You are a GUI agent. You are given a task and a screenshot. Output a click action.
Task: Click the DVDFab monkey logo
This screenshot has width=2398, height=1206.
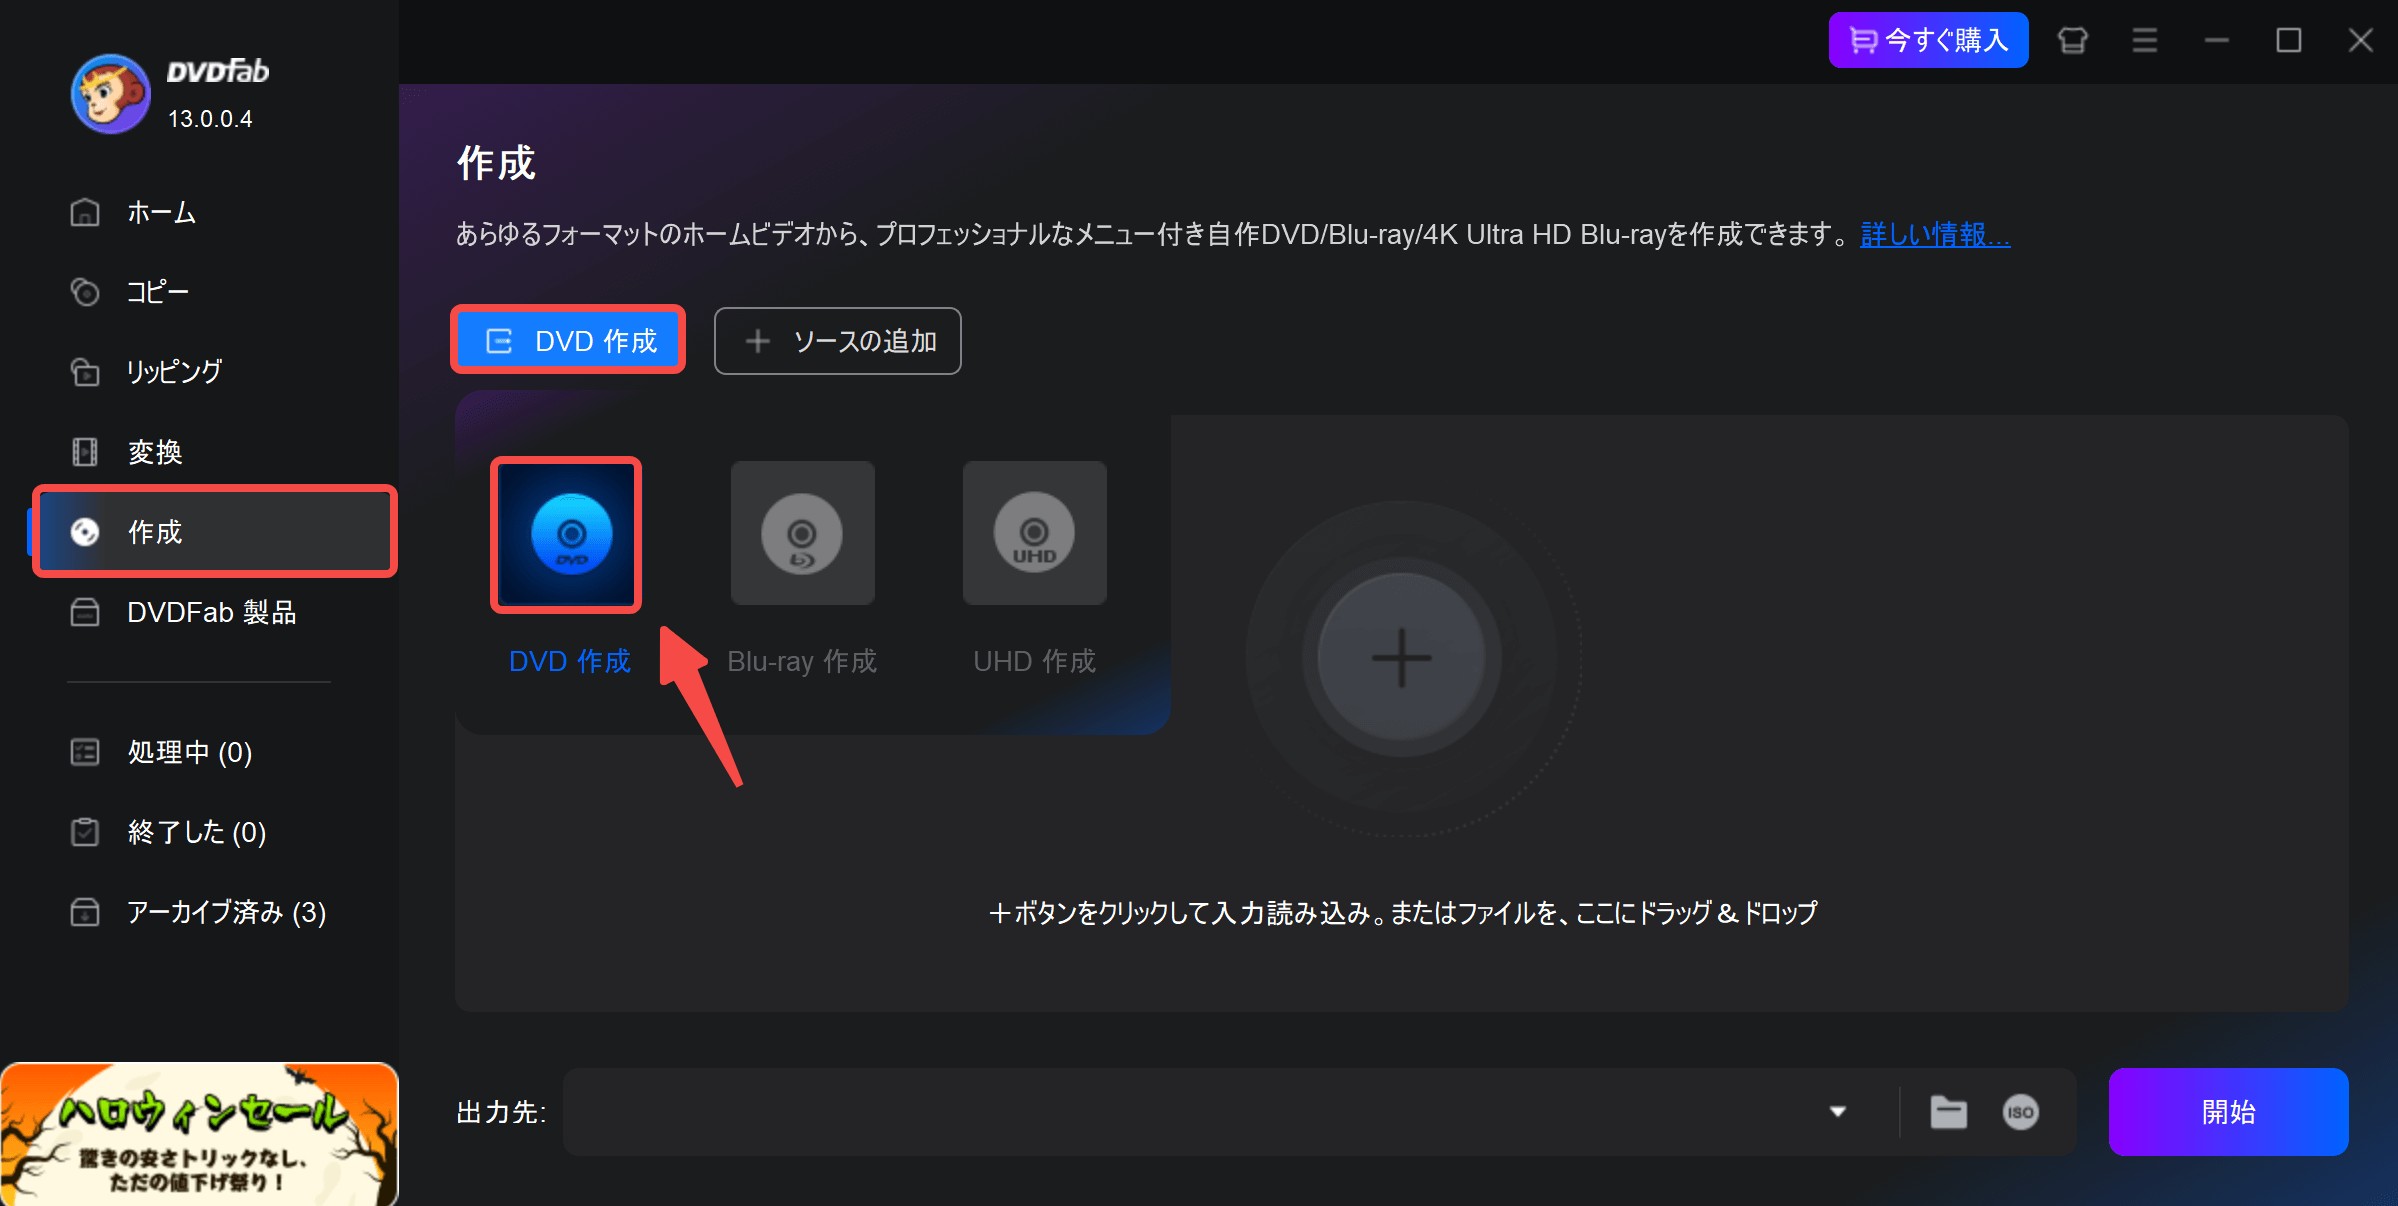coord(110,94)
